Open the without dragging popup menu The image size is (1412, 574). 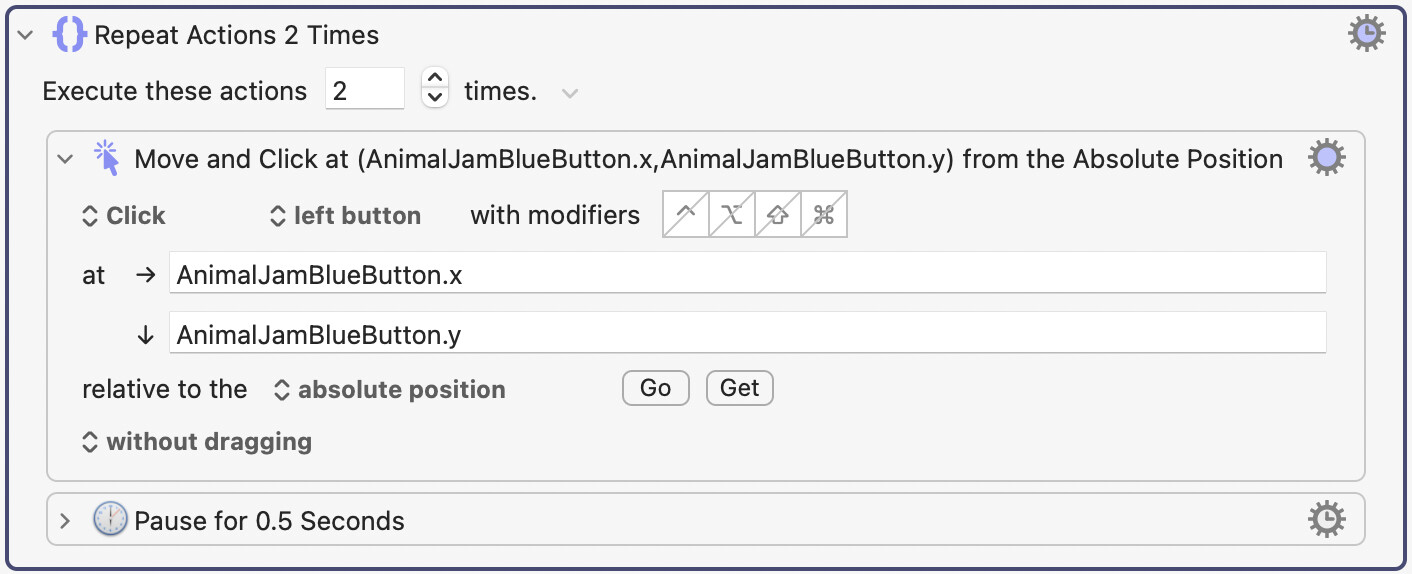coord(197,441)
